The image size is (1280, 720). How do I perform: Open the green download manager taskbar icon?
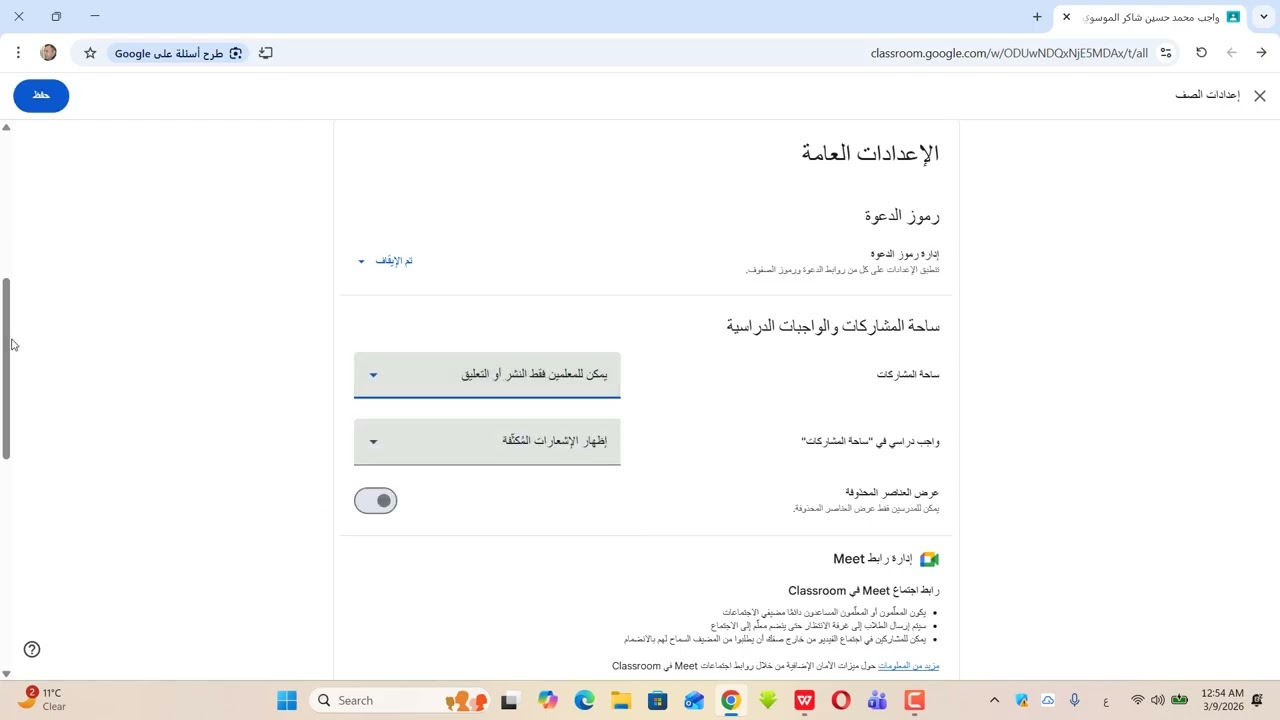[x=768, y=701]
